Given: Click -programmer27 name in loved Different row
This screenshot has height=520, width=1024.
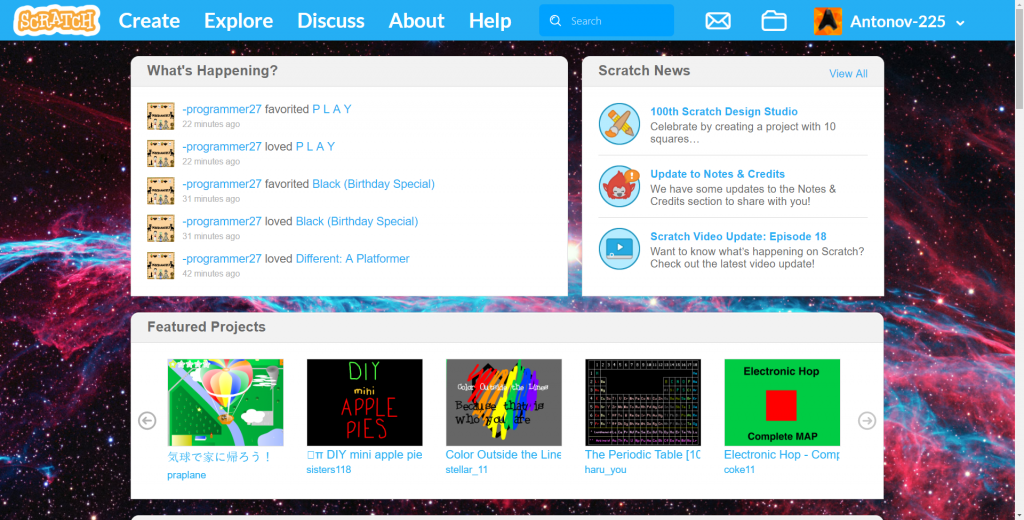Looking at the screenshot, I should 222,259.
